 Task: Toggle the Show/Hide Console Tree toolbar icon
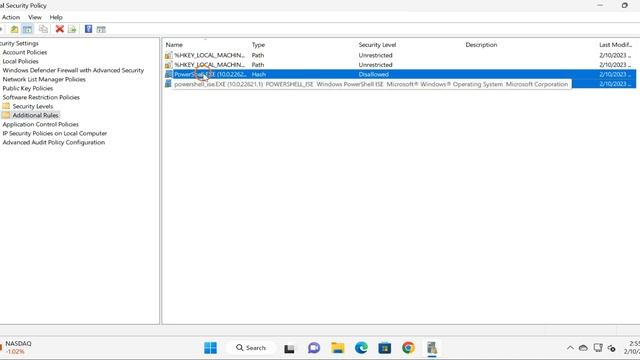27,29
